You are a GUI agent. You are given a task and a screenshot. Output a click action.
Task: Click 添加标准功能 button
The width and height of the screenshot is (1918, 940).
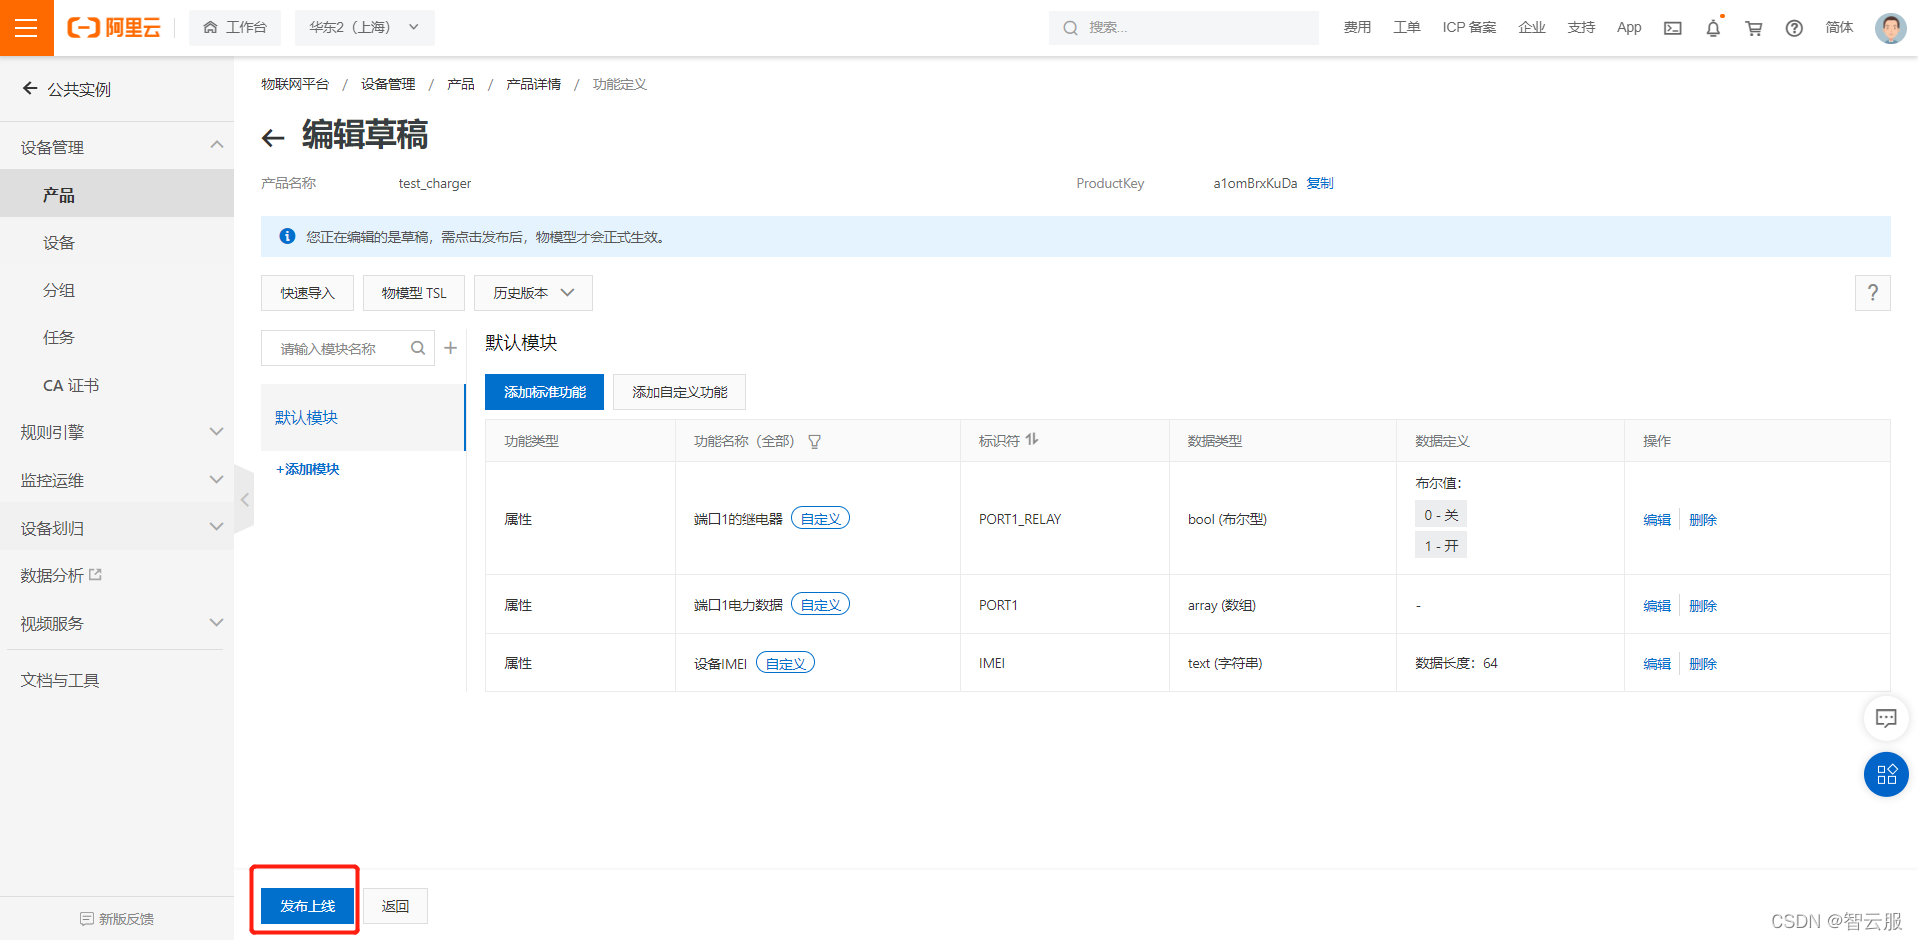coord(545,392)
